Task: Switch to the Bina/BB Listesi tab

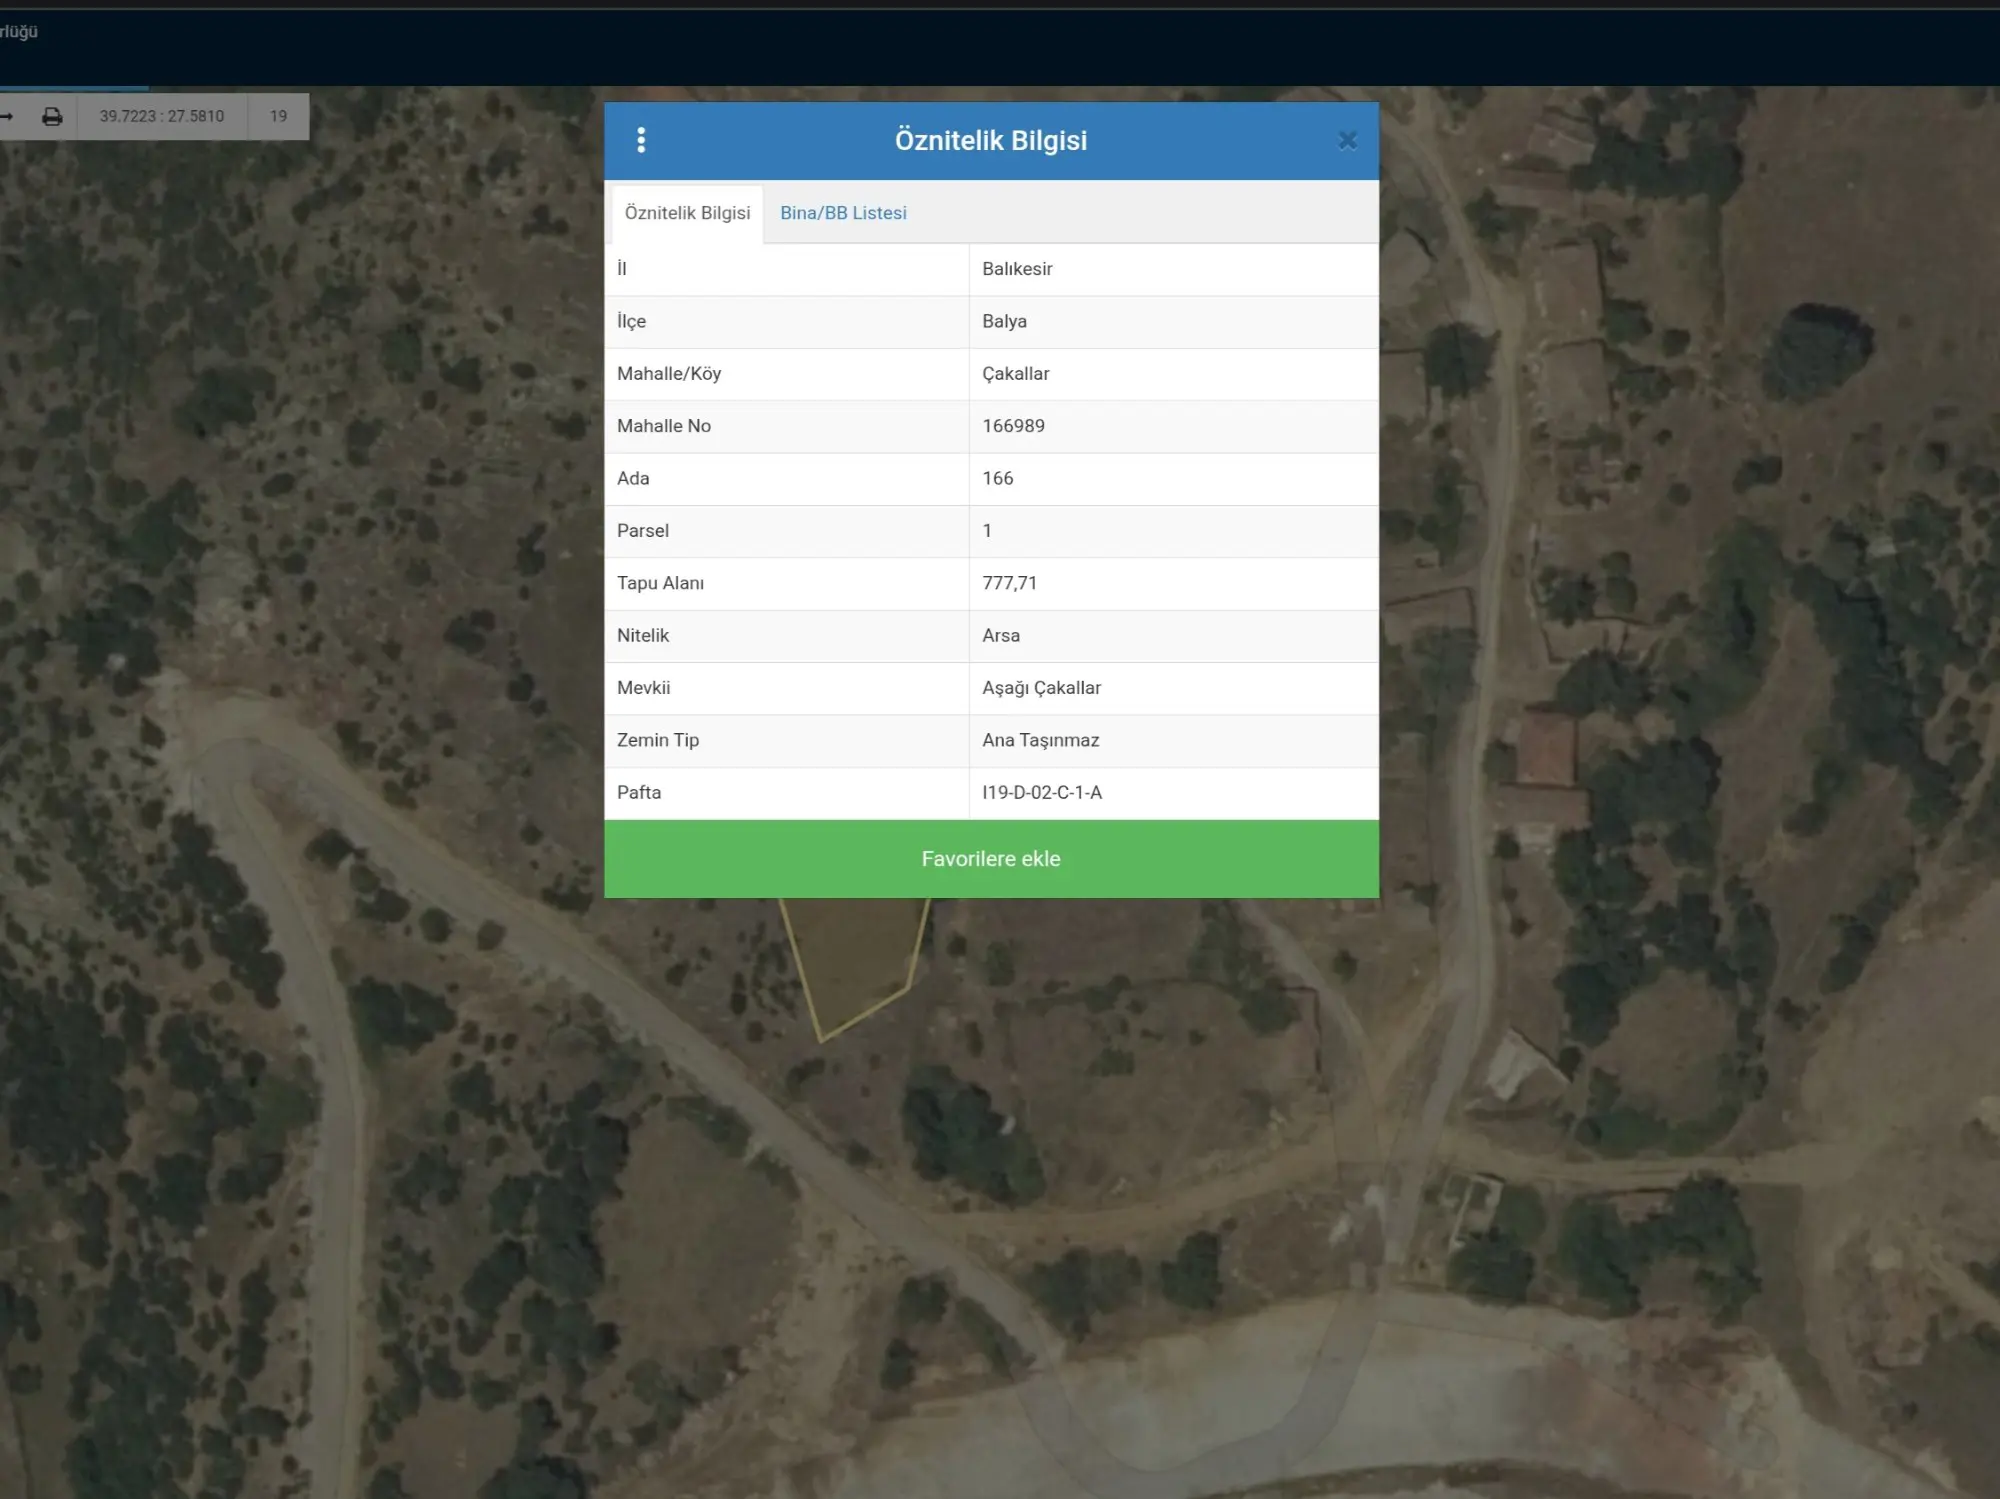Action: click(x=843, y=213)
